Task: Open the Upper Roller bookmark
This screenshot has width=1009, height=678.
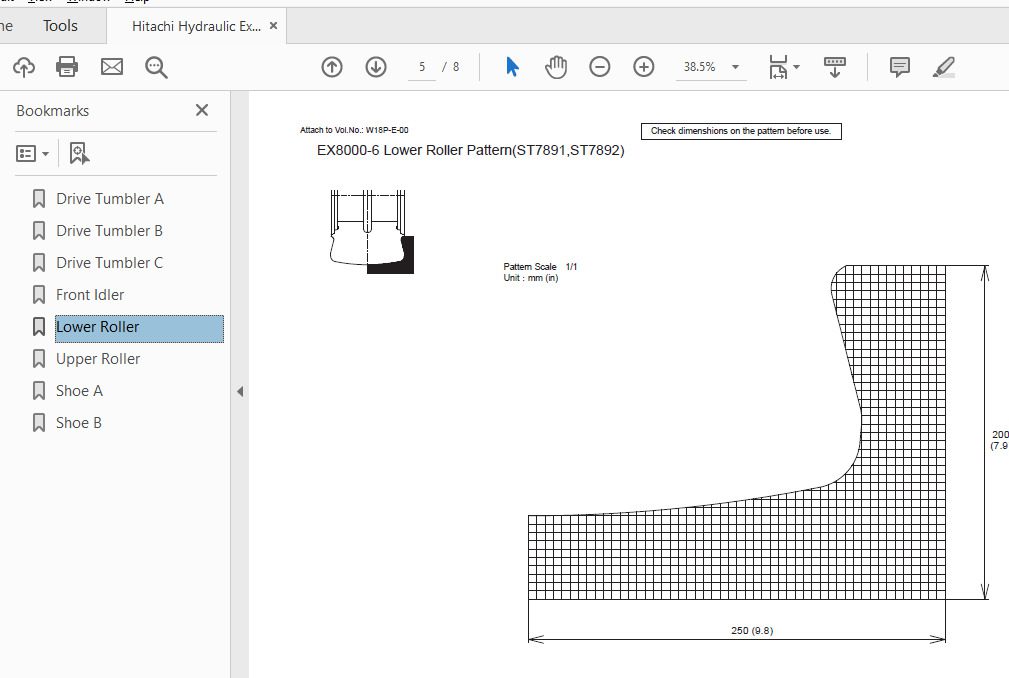Action: (x=98, y=359)
